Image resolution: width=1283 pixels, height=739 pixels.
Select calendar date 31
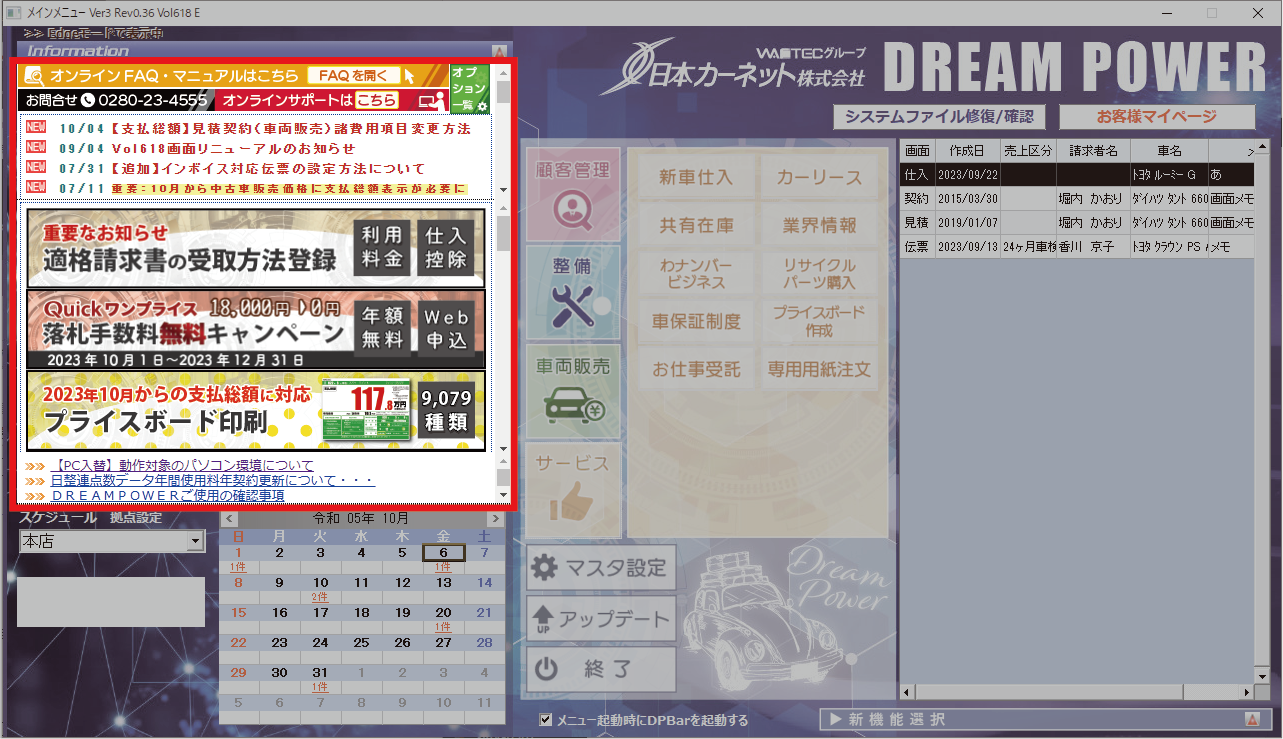click(x=320, y=672)
